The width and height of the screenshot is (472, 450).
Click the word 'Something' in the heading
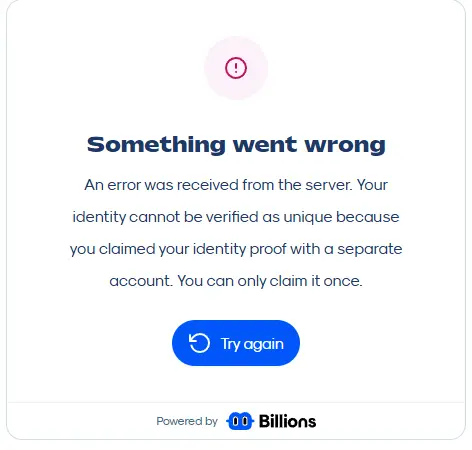pos(156,145)
